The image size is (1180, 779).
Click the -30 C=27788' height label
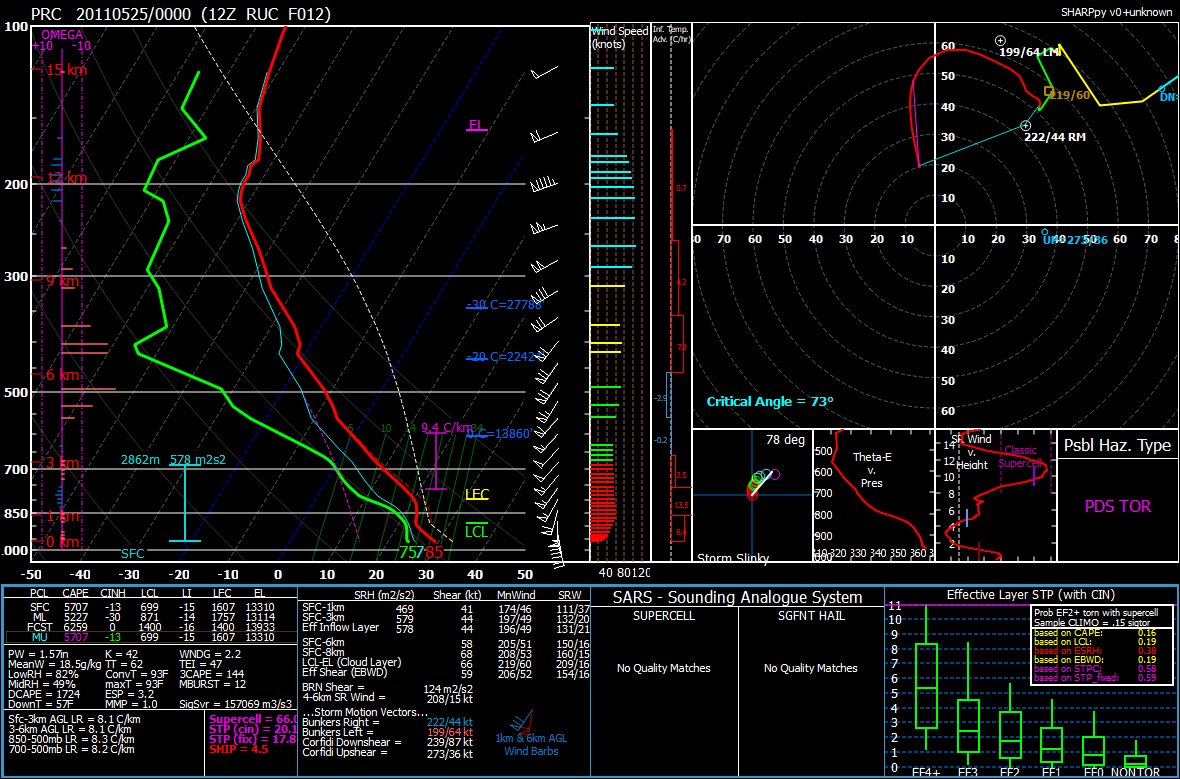[504, 305]
